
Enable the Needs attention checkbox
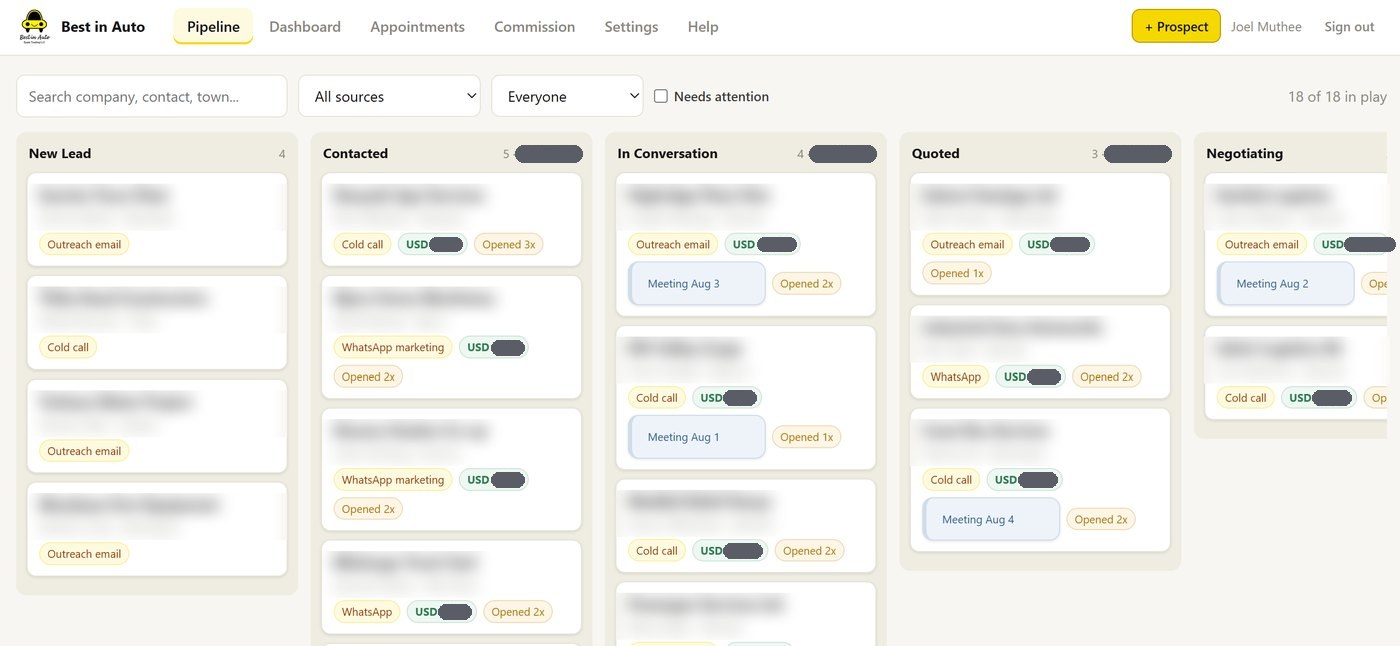tap(661, 96)
